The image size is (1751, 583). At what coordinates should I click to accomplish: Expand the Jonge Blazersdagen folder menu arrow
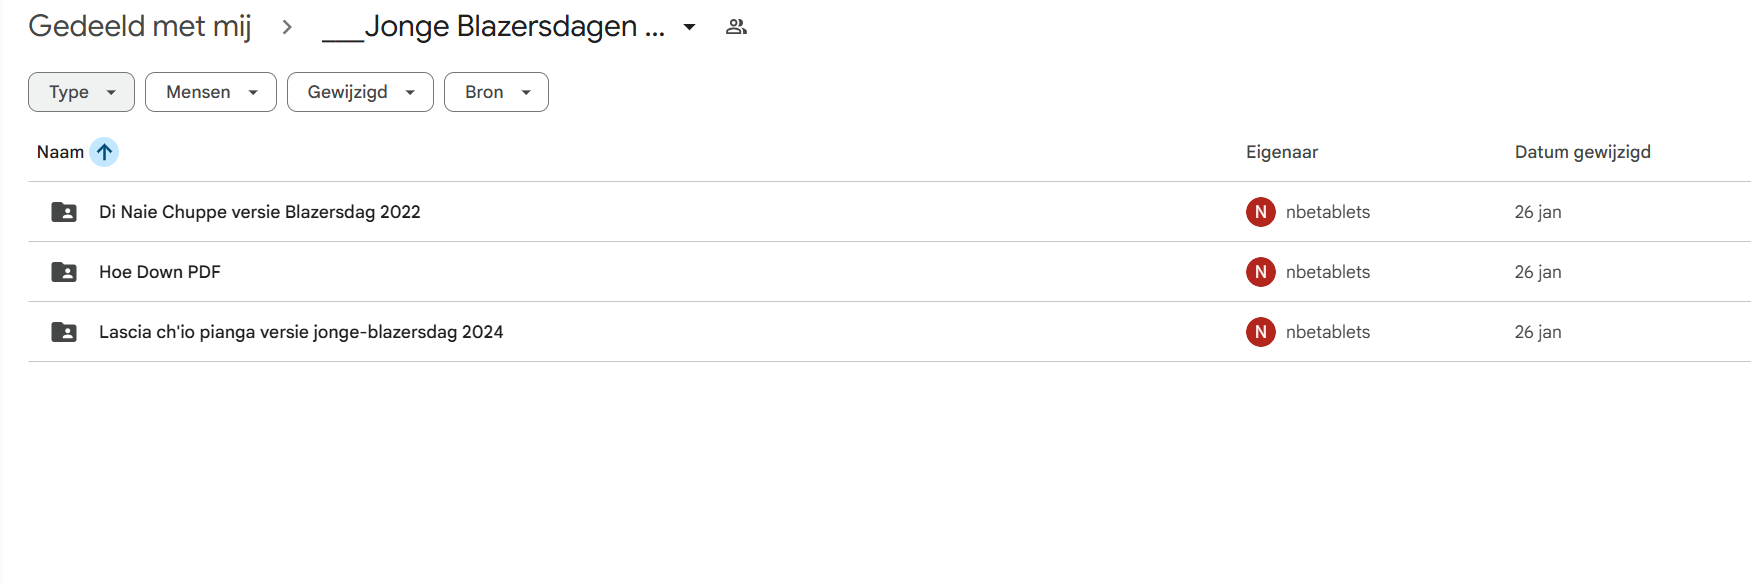click(689, 27)
